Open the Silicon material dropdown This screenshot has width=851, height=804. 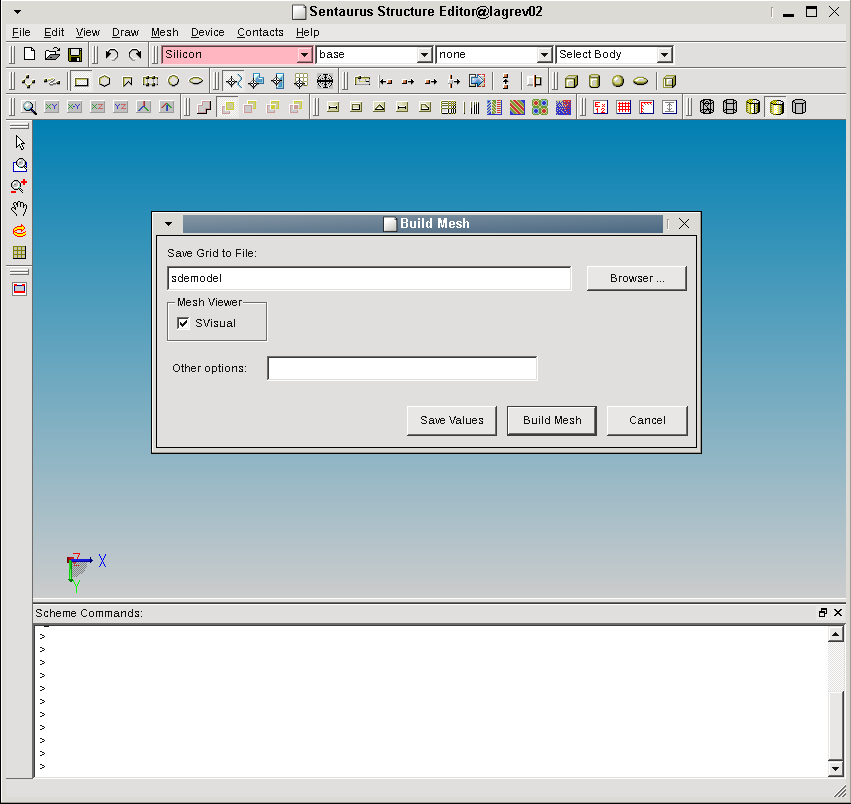pos(304,55)
